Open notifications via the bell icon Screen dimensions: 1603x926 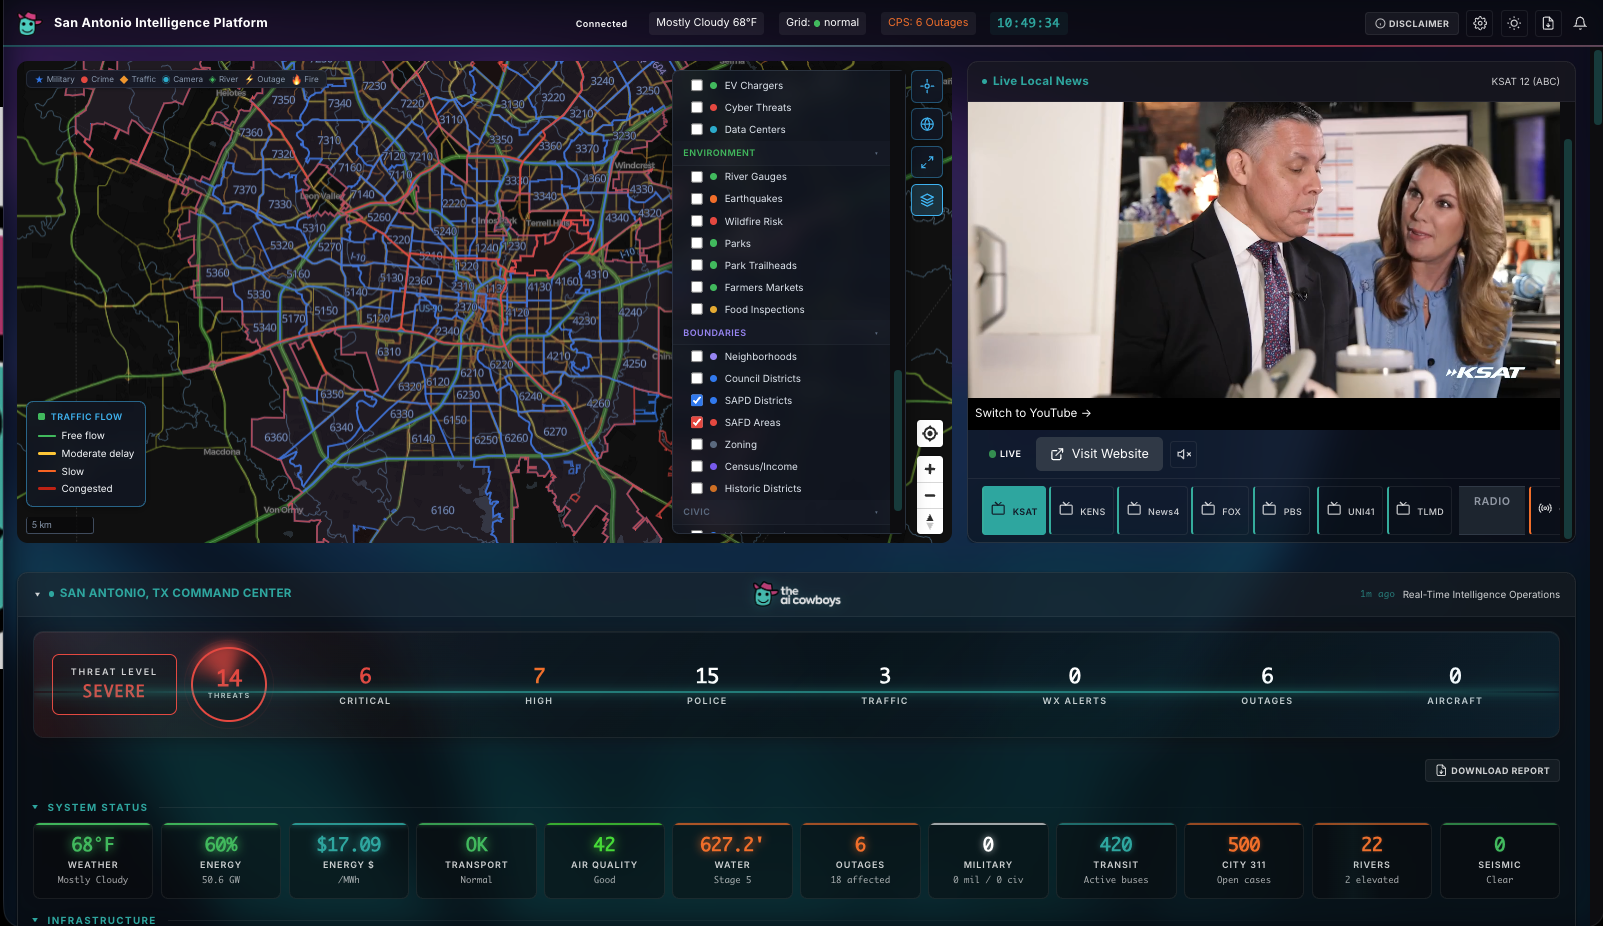pos(1580,22)
